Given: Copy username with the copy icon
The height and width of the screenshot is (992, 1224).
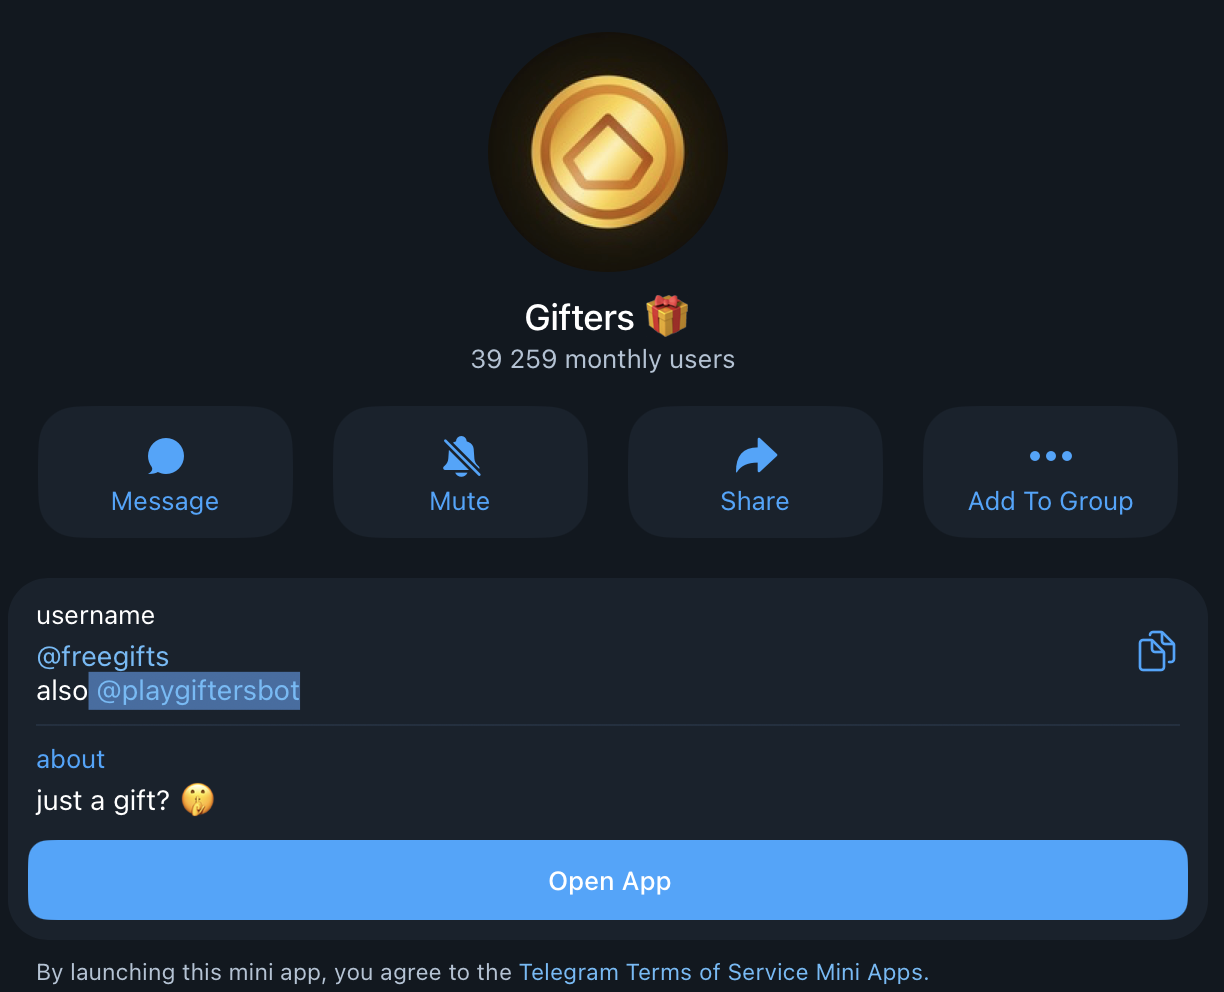Looking at the screenshot, I should coord(1156,651).
